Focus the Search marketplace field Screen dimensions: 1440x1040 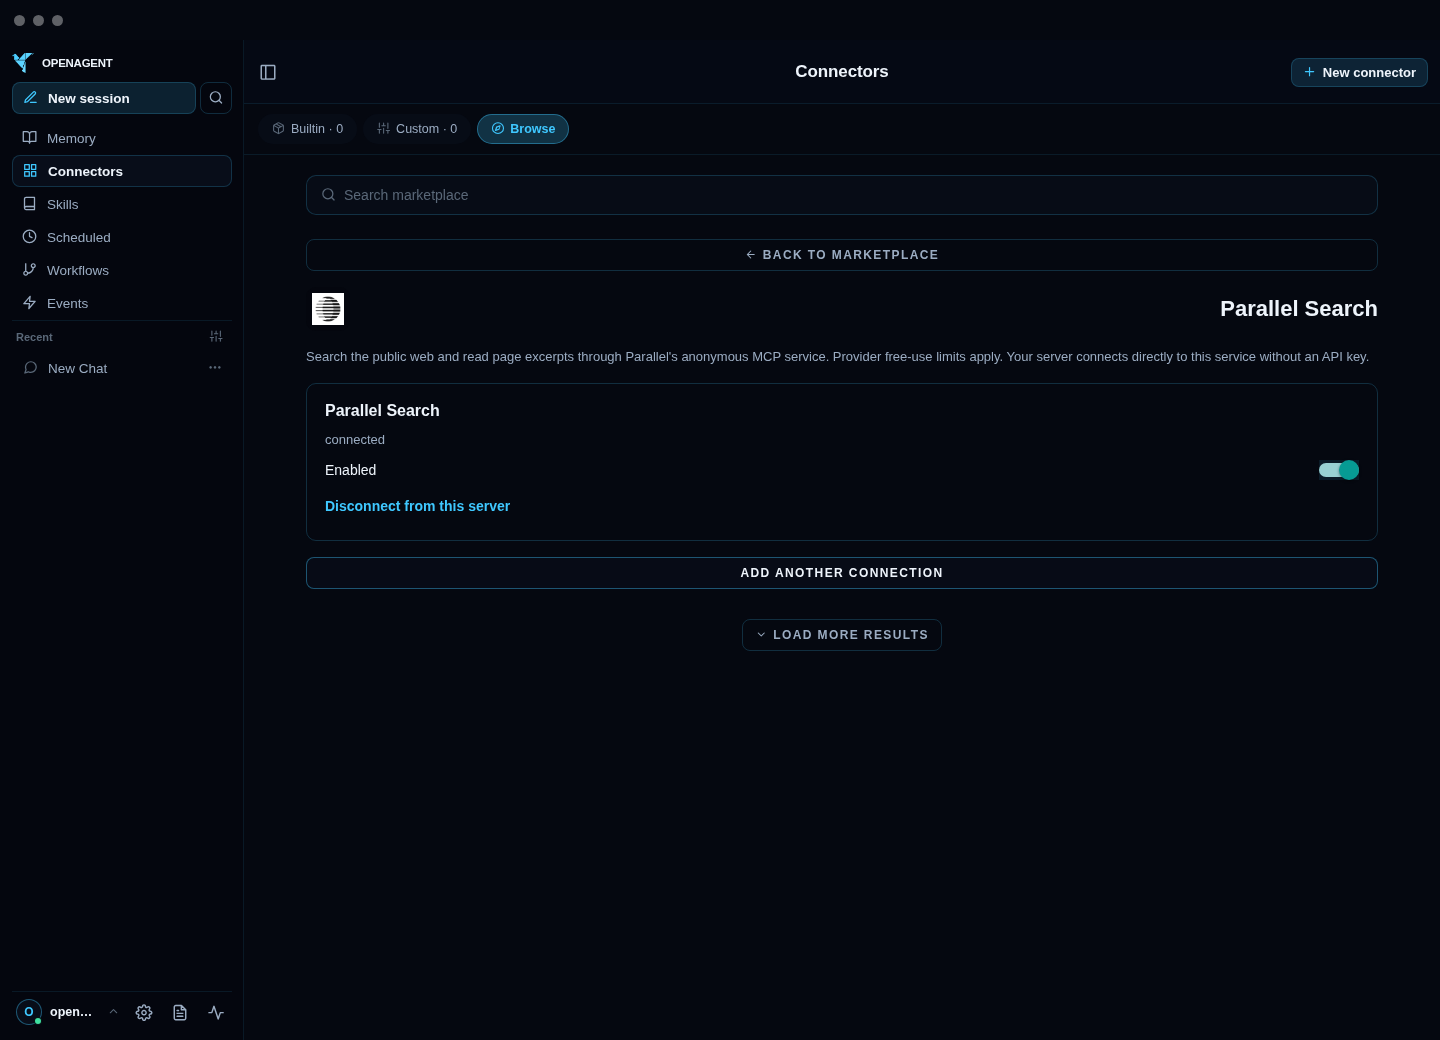click(842, 195)
